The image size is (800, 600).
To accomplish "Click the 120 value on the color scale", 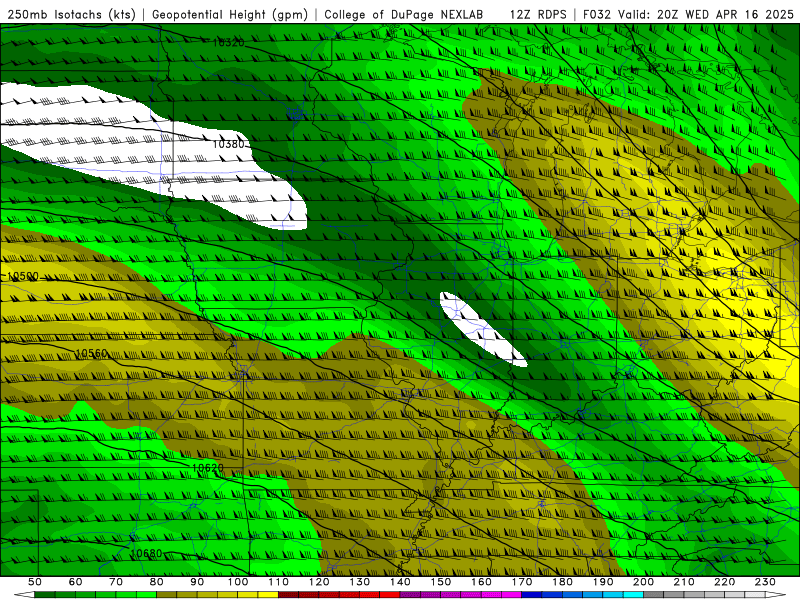I will point(319,582).
